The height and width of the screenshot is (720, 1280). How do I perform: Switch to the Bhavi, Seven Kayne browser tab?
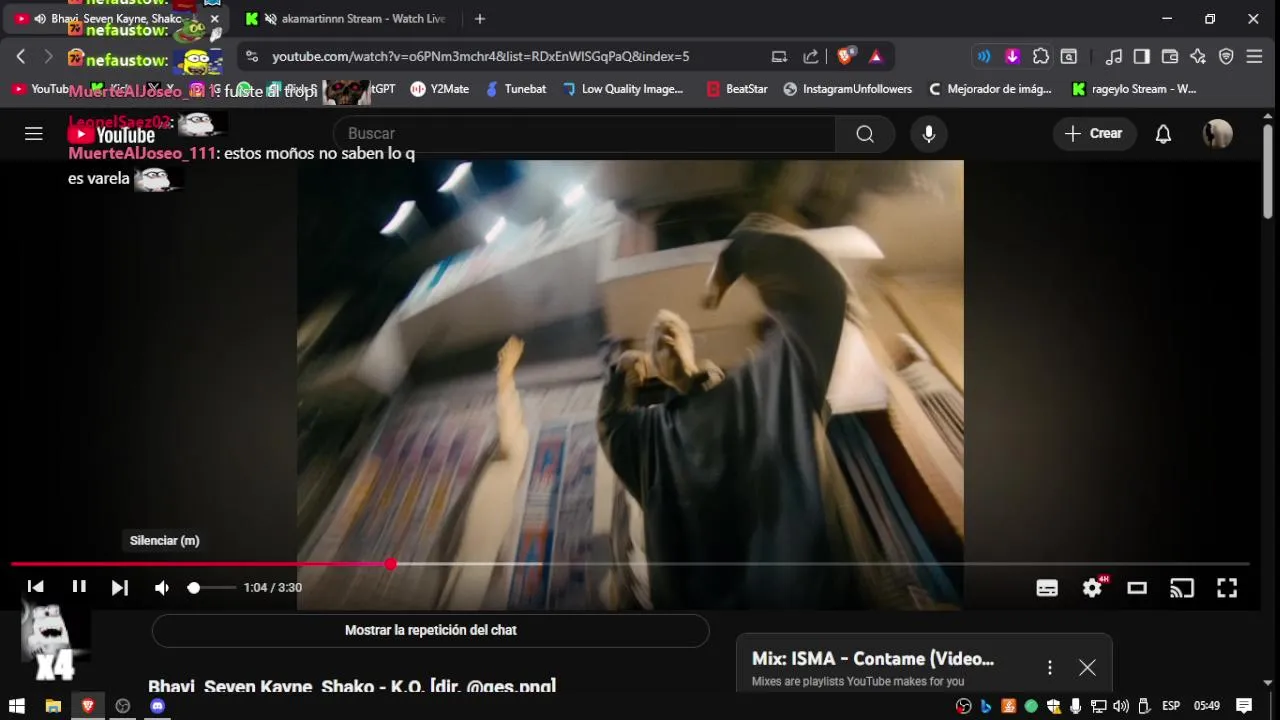coord(117,19)
